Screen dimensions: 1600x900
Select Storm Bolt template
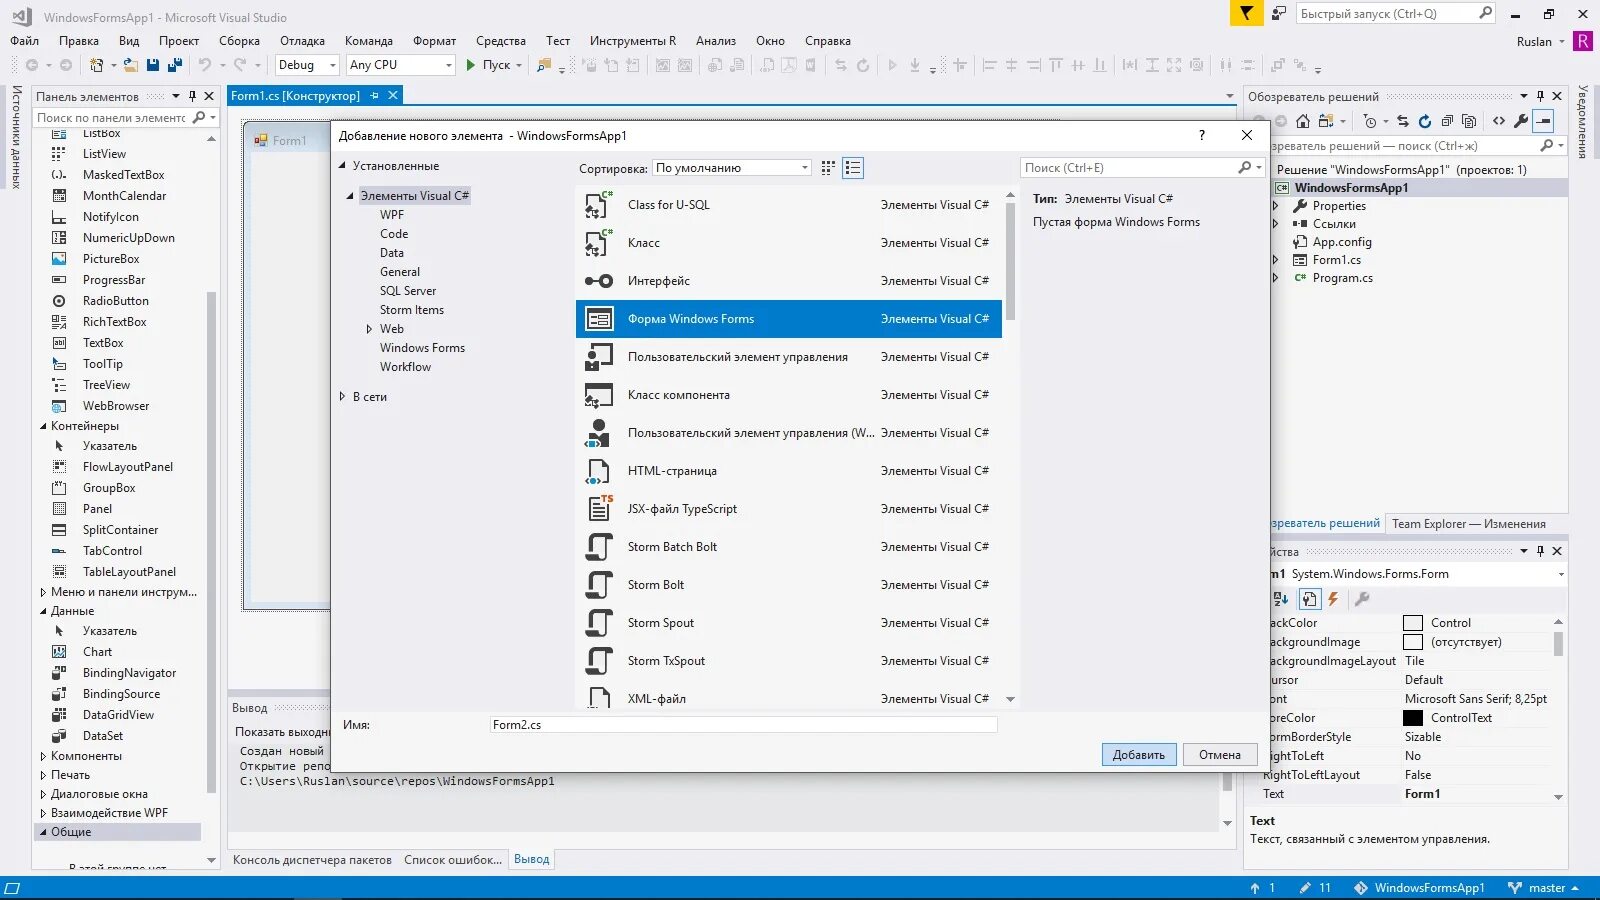coord(789,585)
